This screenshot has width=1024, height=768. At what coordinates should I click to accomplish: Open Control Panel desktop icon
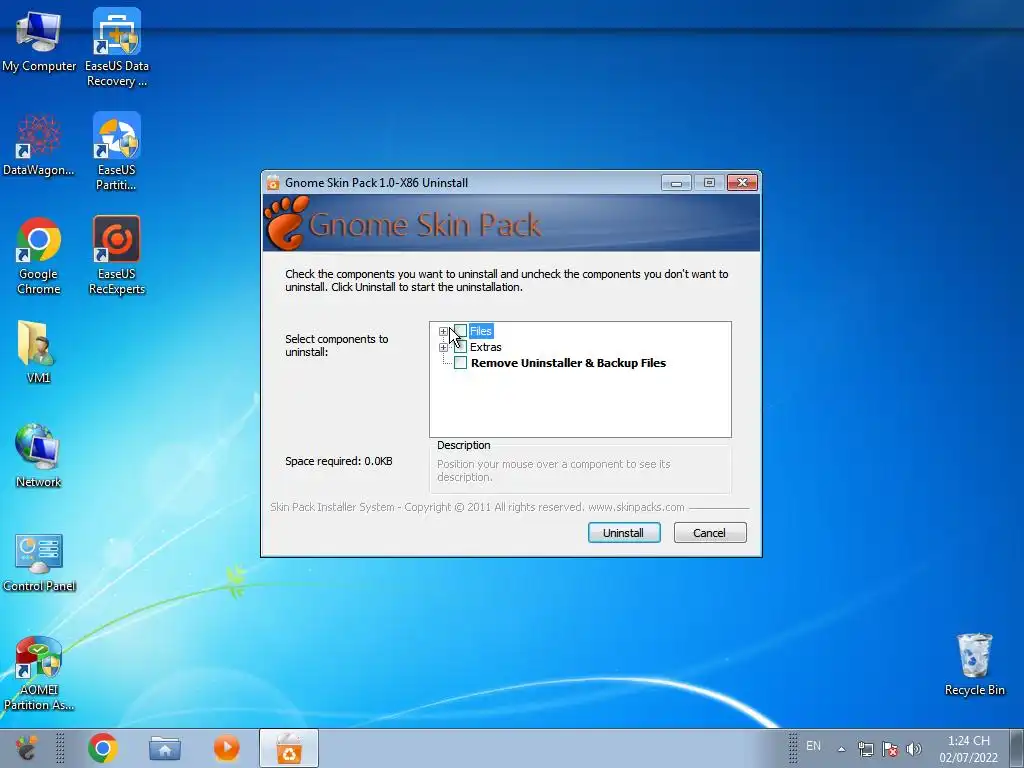39,562
